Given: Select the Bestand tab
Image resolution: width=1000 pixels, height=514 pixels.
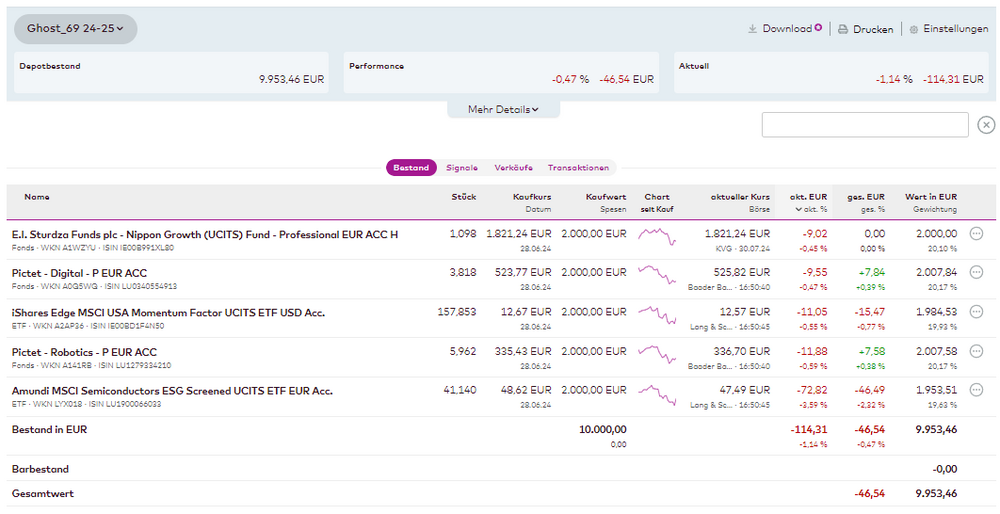Looking at the screenshot, I should click(x=411, y=168).
